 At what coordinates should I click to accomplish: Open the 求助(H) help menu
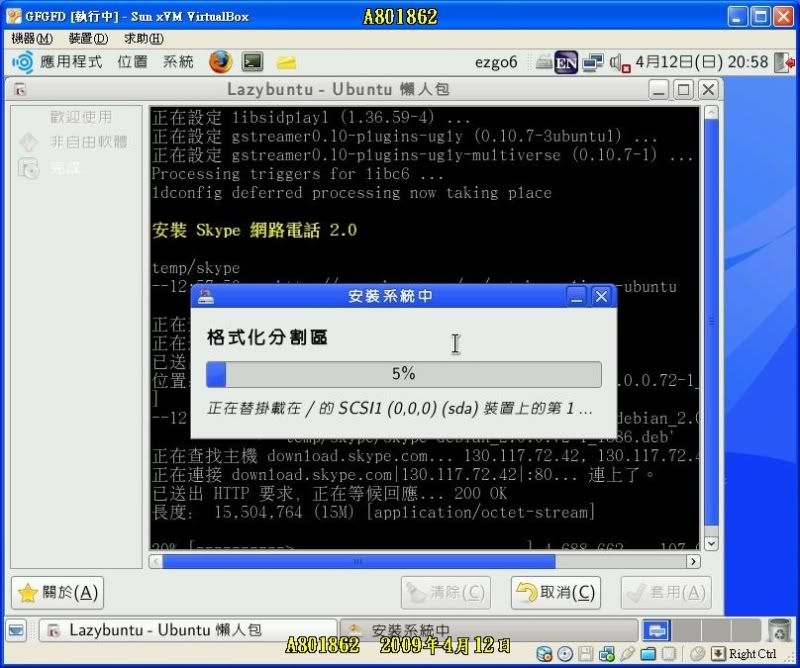143,39
